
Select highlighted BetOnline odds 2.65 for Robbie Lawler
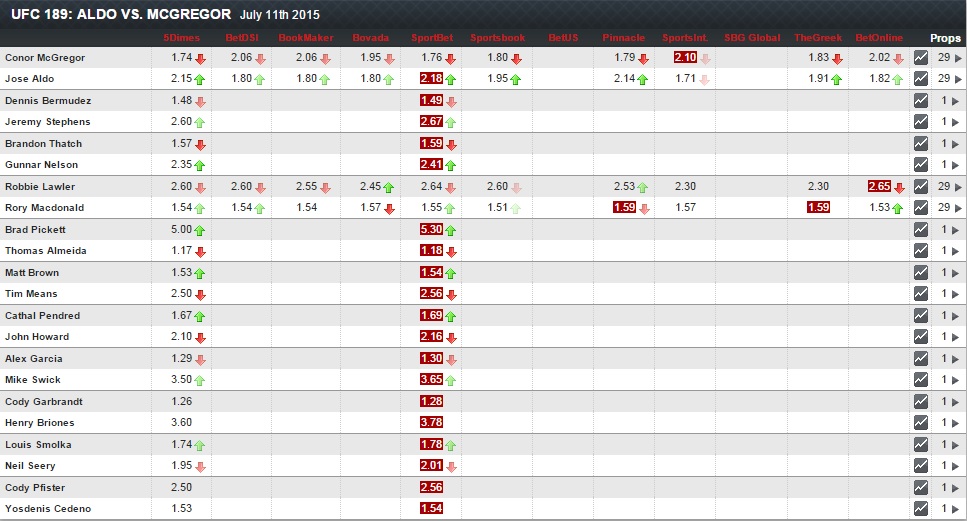[x=879, y=186]
